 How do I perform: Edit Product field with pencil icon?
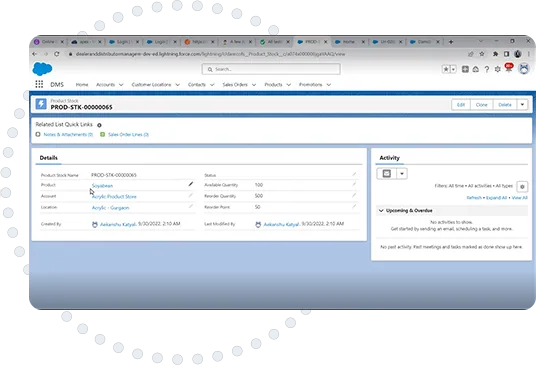click(x=190, y=184)
